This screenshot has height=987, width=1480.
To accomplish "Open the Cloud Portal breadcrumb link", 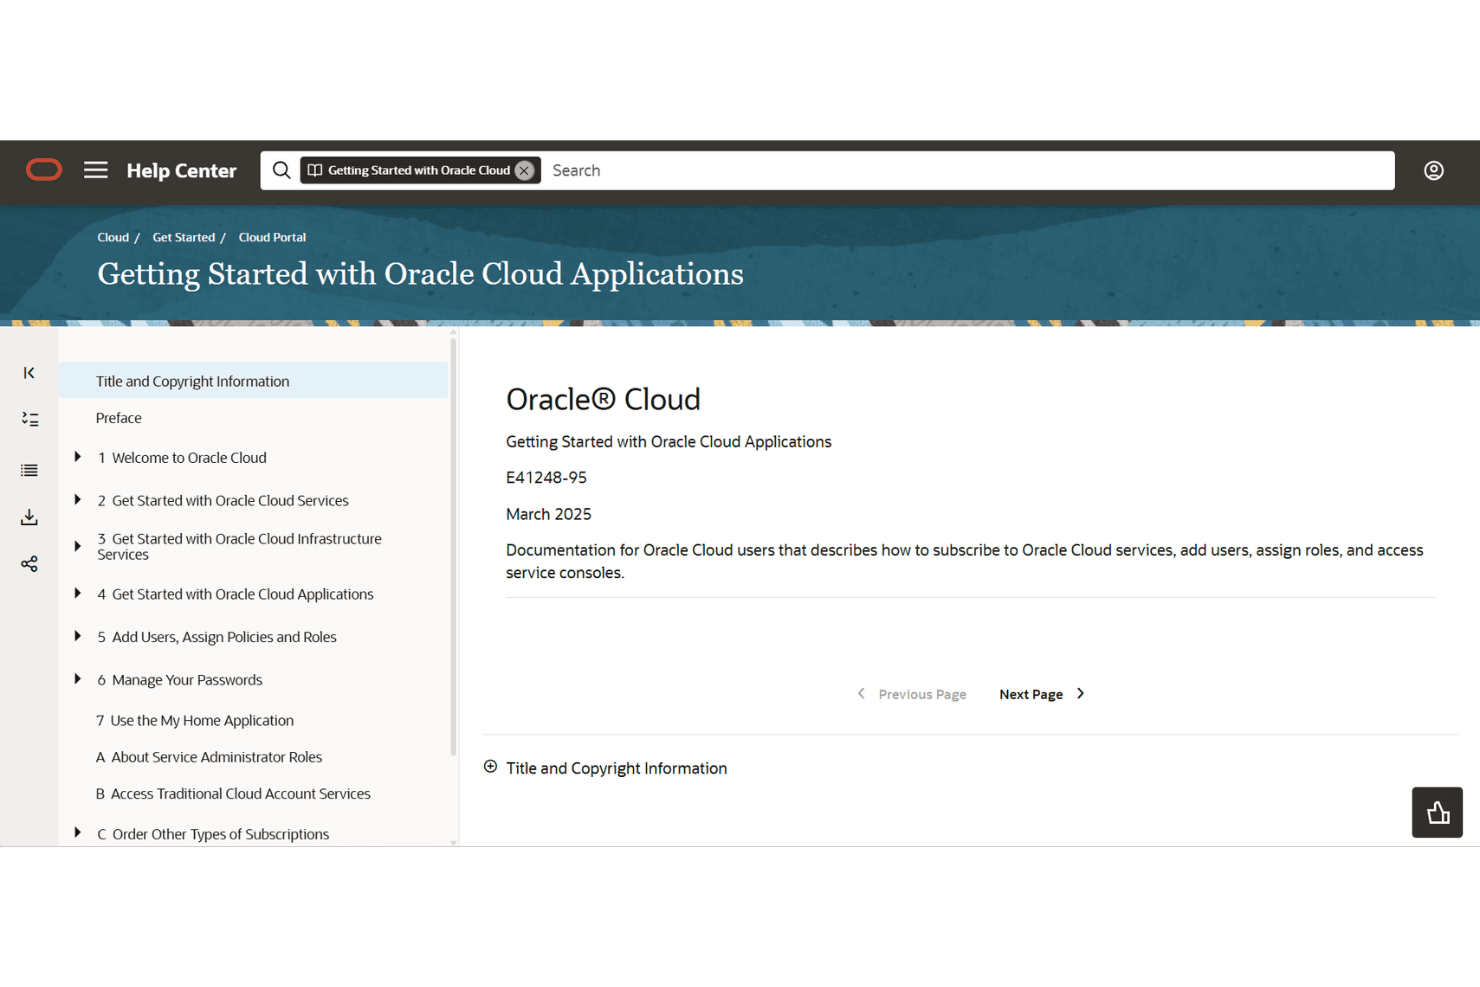I will (x=272, y=237).
